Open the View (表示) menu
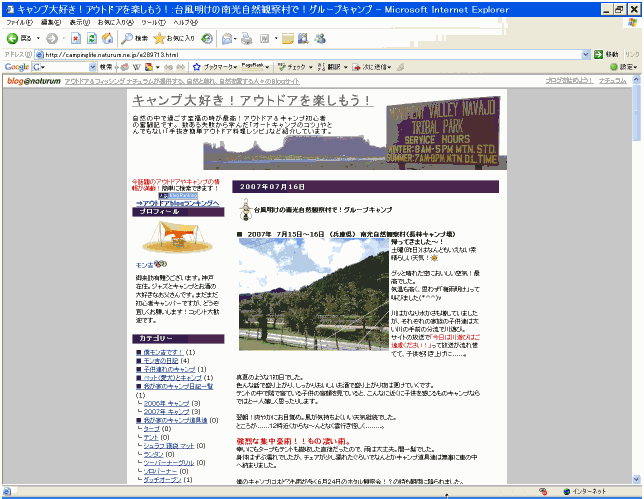 (79, 23)
